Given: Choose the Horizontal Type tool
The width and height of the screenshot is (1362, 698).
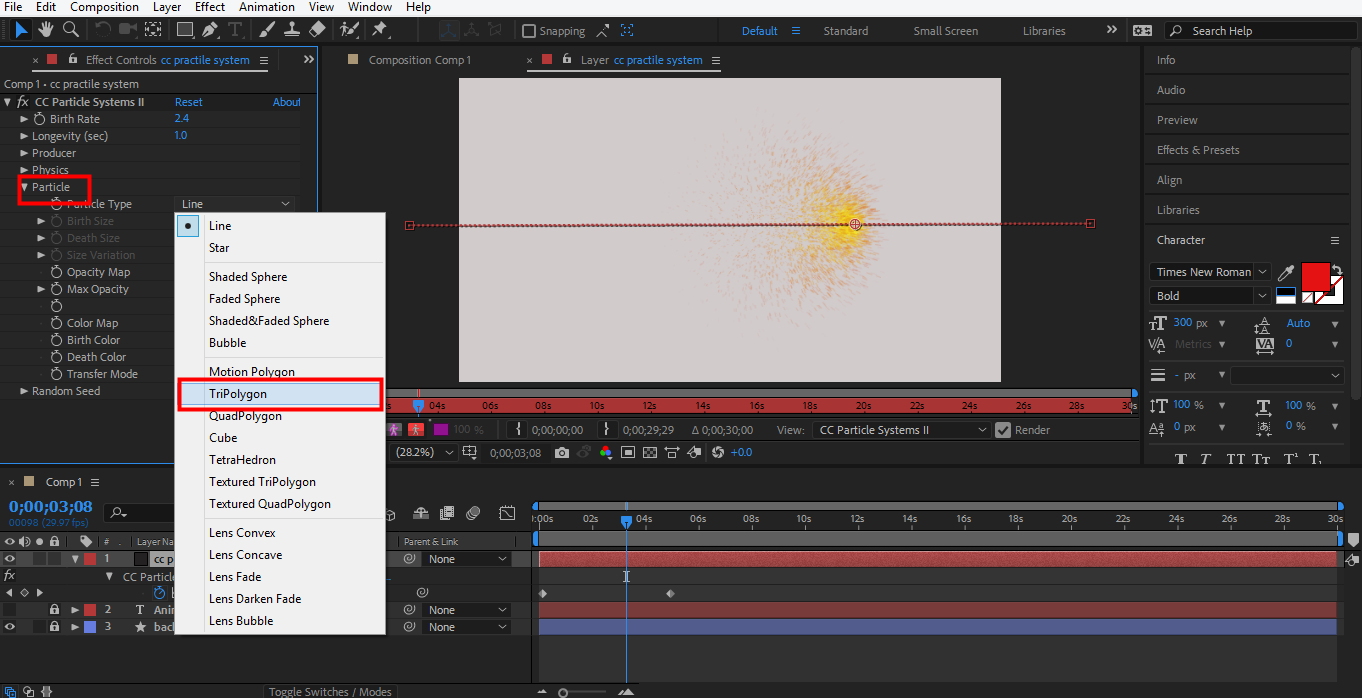Looking at the screenshot, I should pos(236,30).
